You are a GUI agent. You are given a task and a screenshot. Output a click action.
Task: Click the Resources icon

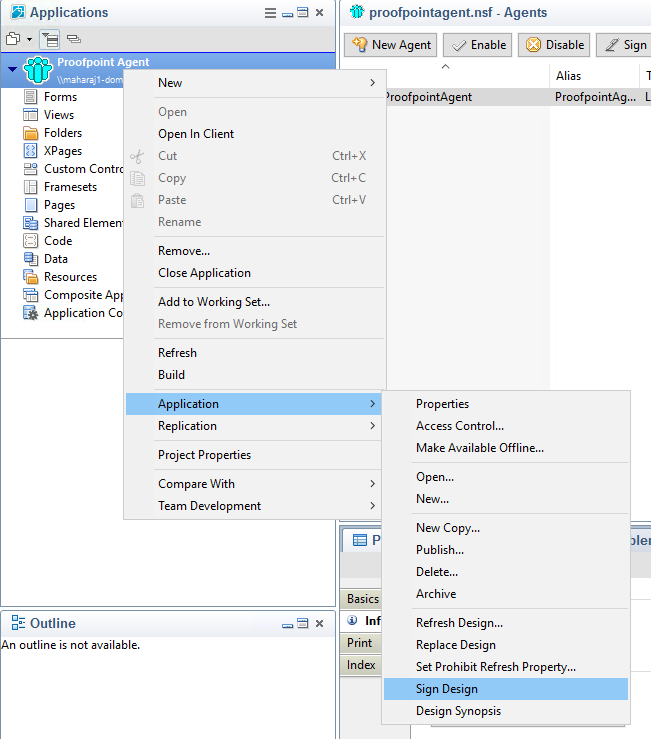click(x=30, y=277)
